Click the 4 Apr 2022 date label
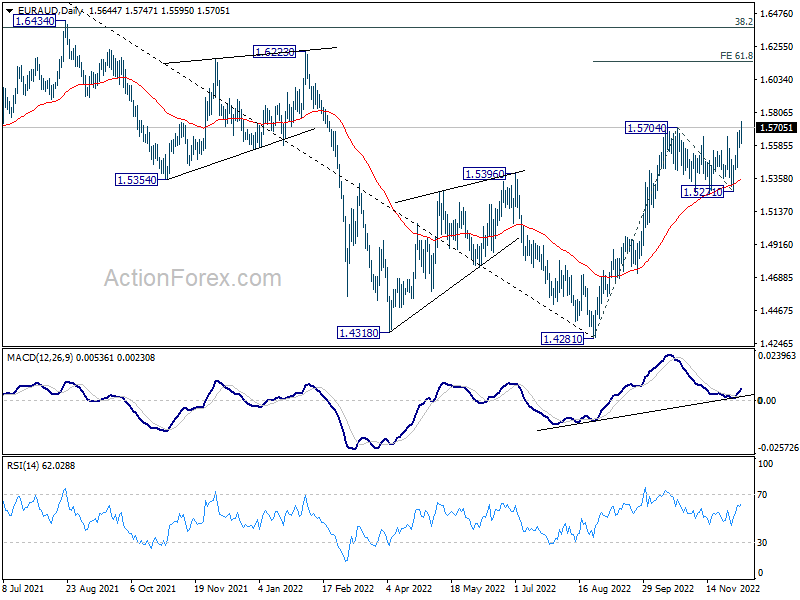This screenshot has height=600, width=800. [x=409, y=588]
